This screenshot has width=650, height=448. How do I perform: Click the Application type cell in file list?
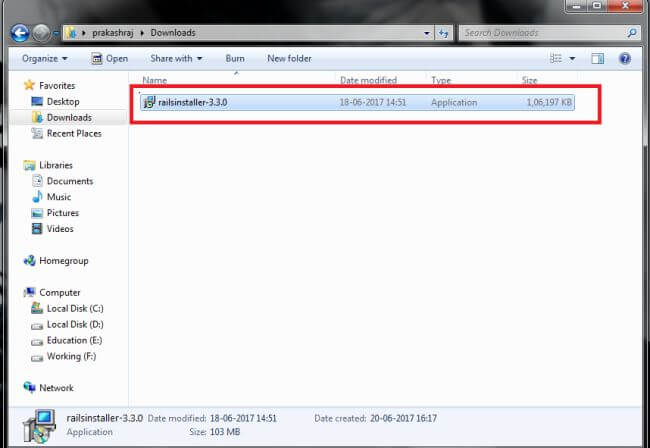454,102
